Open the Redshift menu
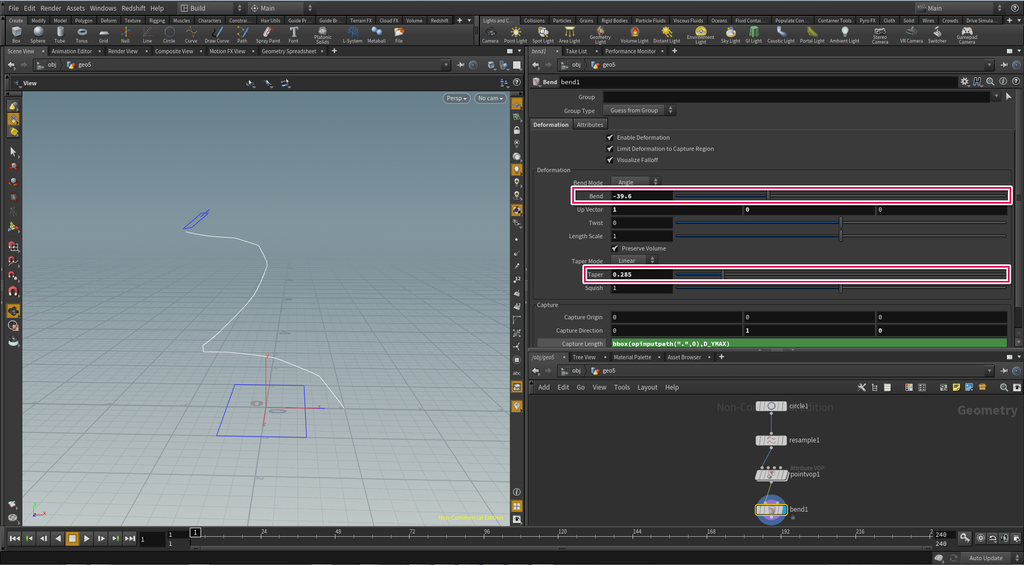 (x=133, y=8)
